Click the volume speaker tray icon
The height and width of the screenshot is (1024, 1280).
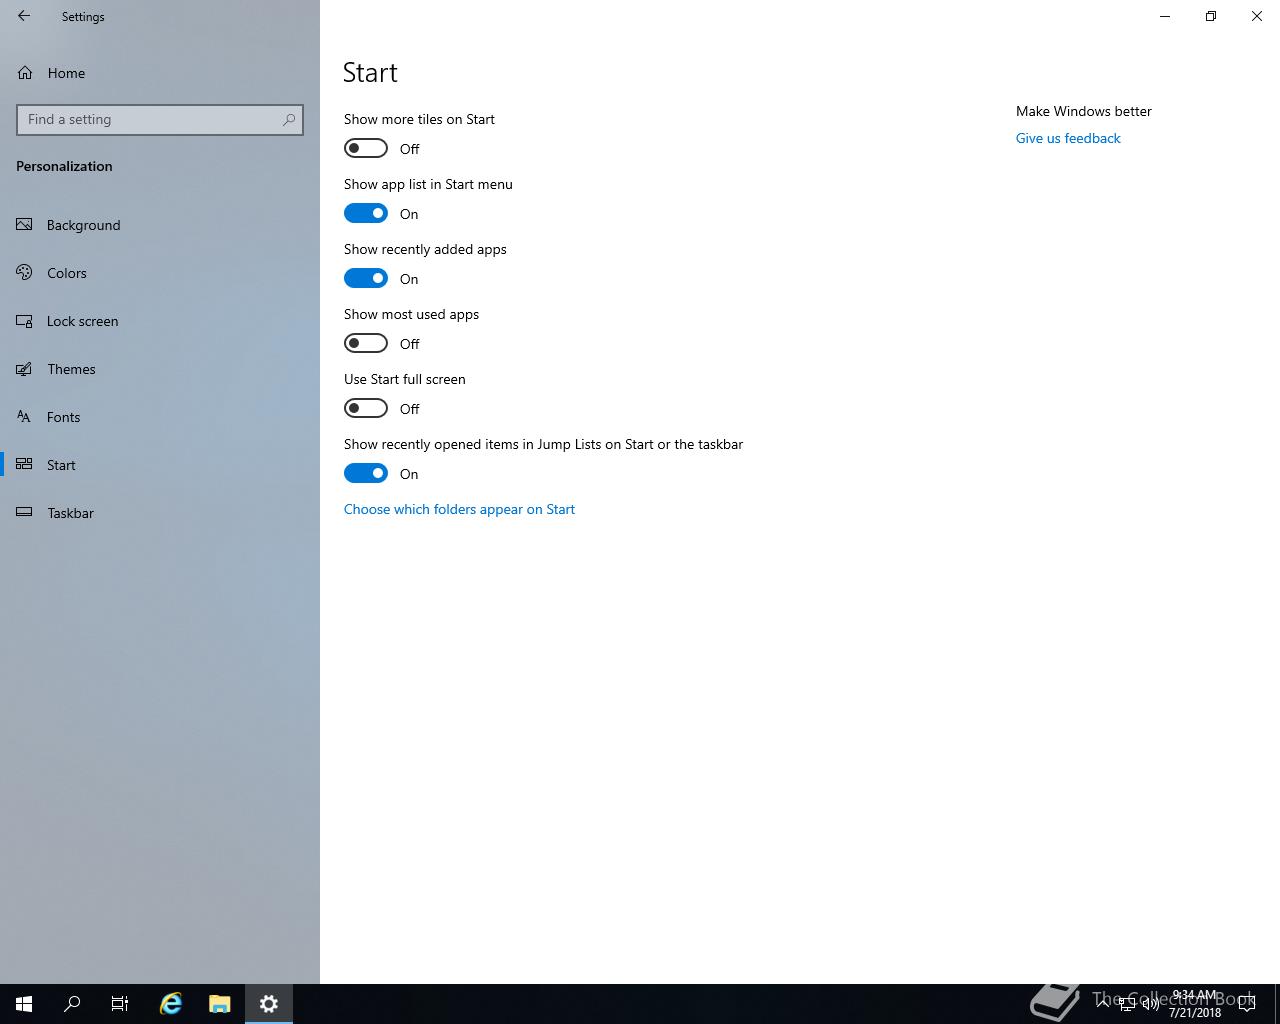click(1150, 1004)
